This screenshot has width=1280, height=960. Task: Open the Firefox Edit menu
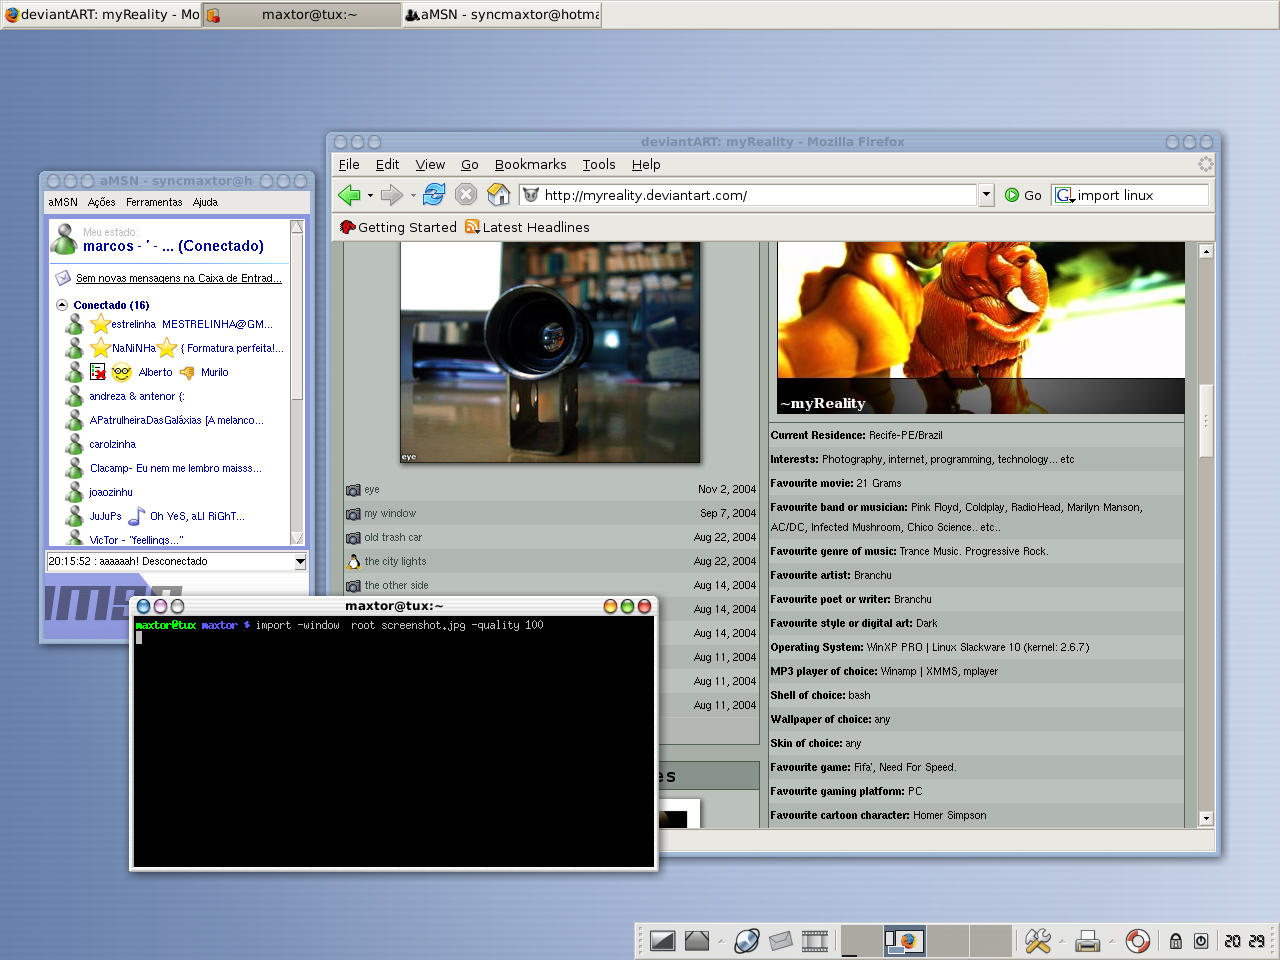click(387, 164)
